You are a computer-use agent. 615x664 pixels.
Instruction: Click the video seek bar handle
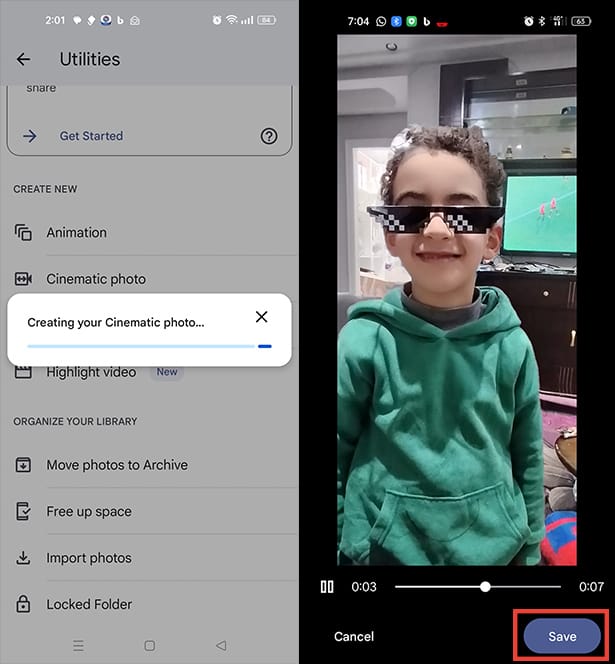pos(485,587)
